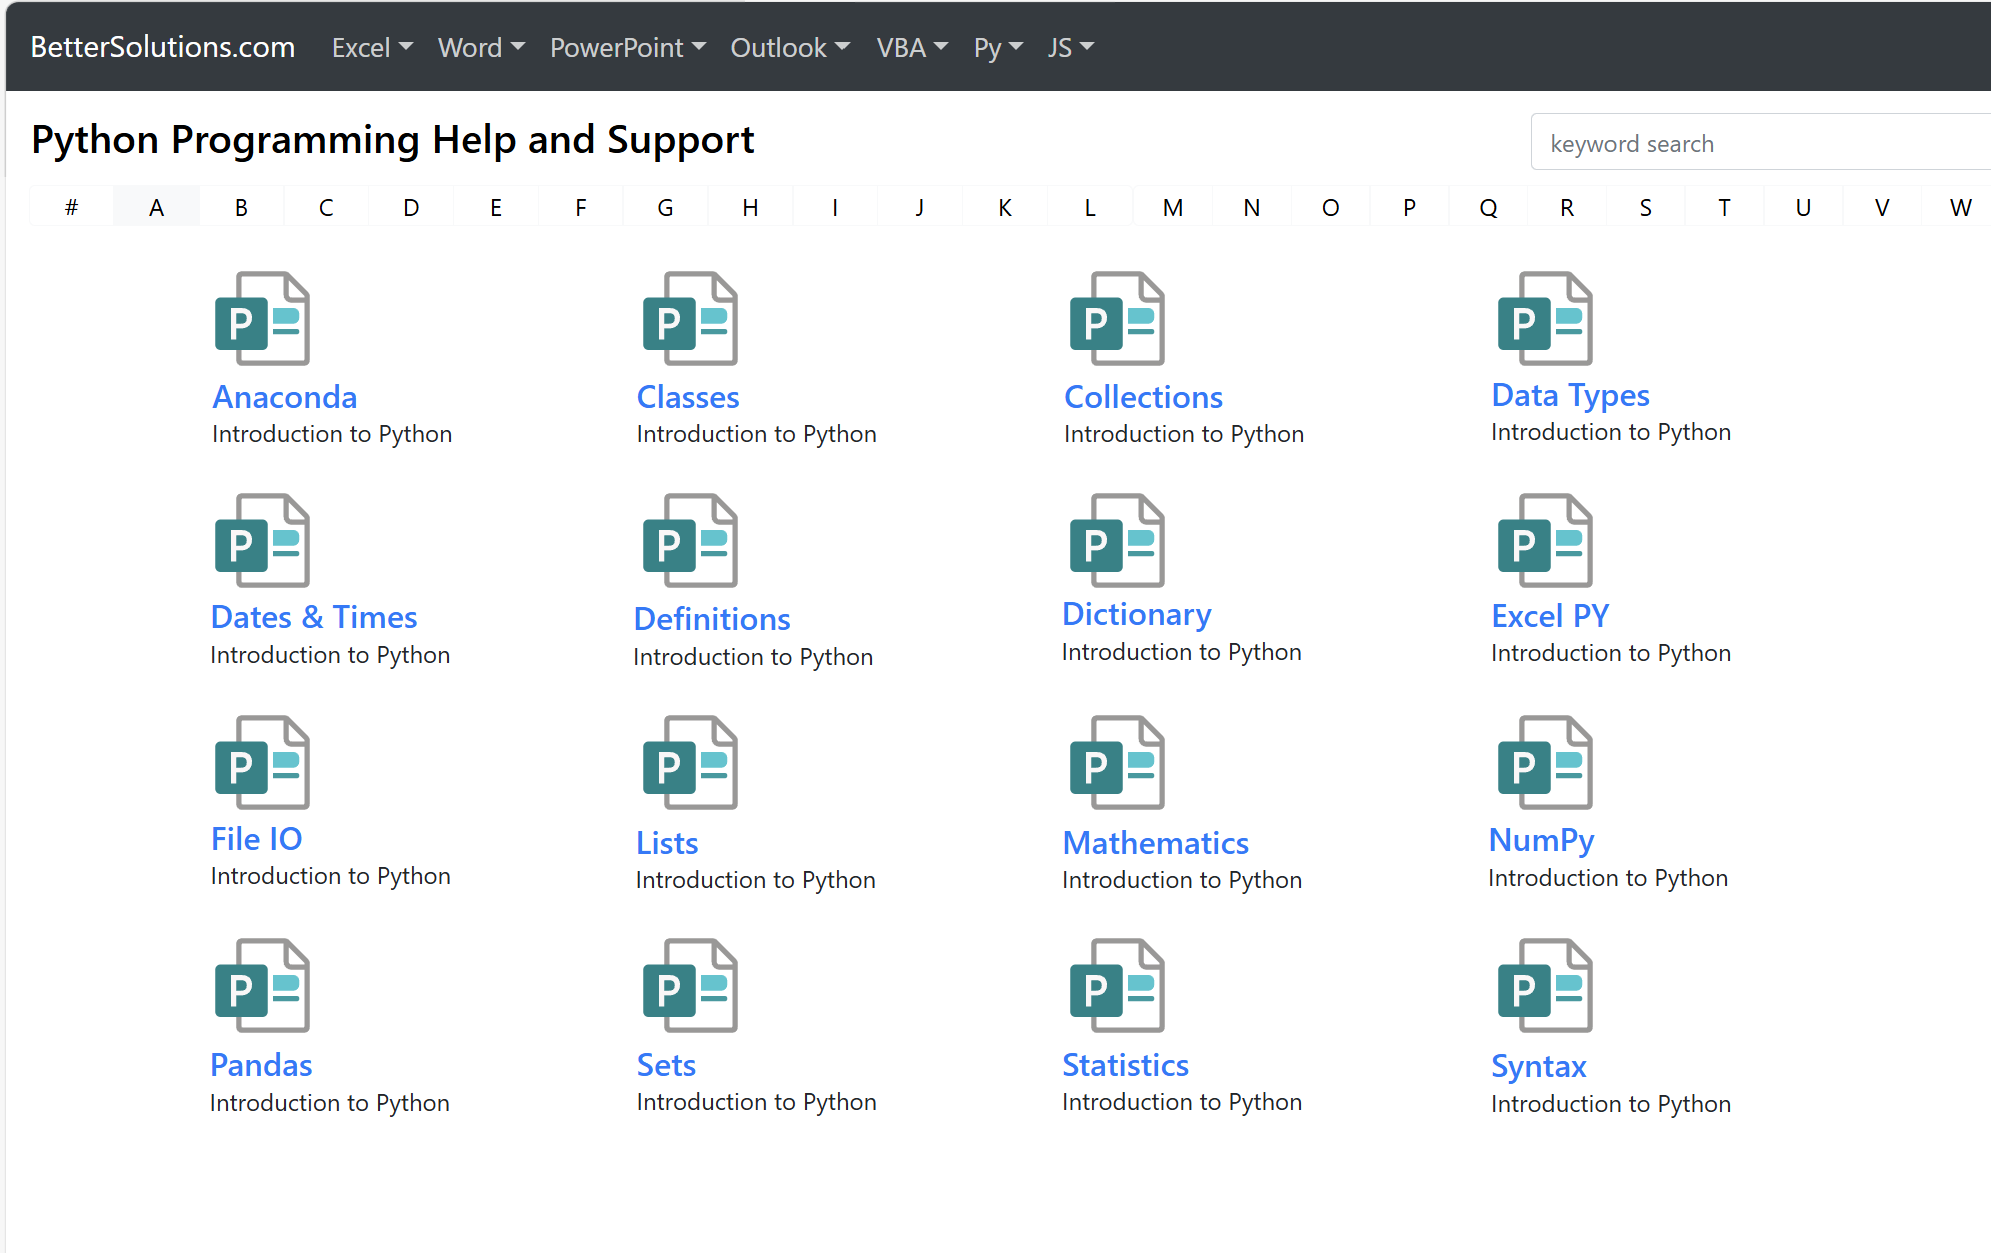Click the Classes document icon

[x=690, y=318]
